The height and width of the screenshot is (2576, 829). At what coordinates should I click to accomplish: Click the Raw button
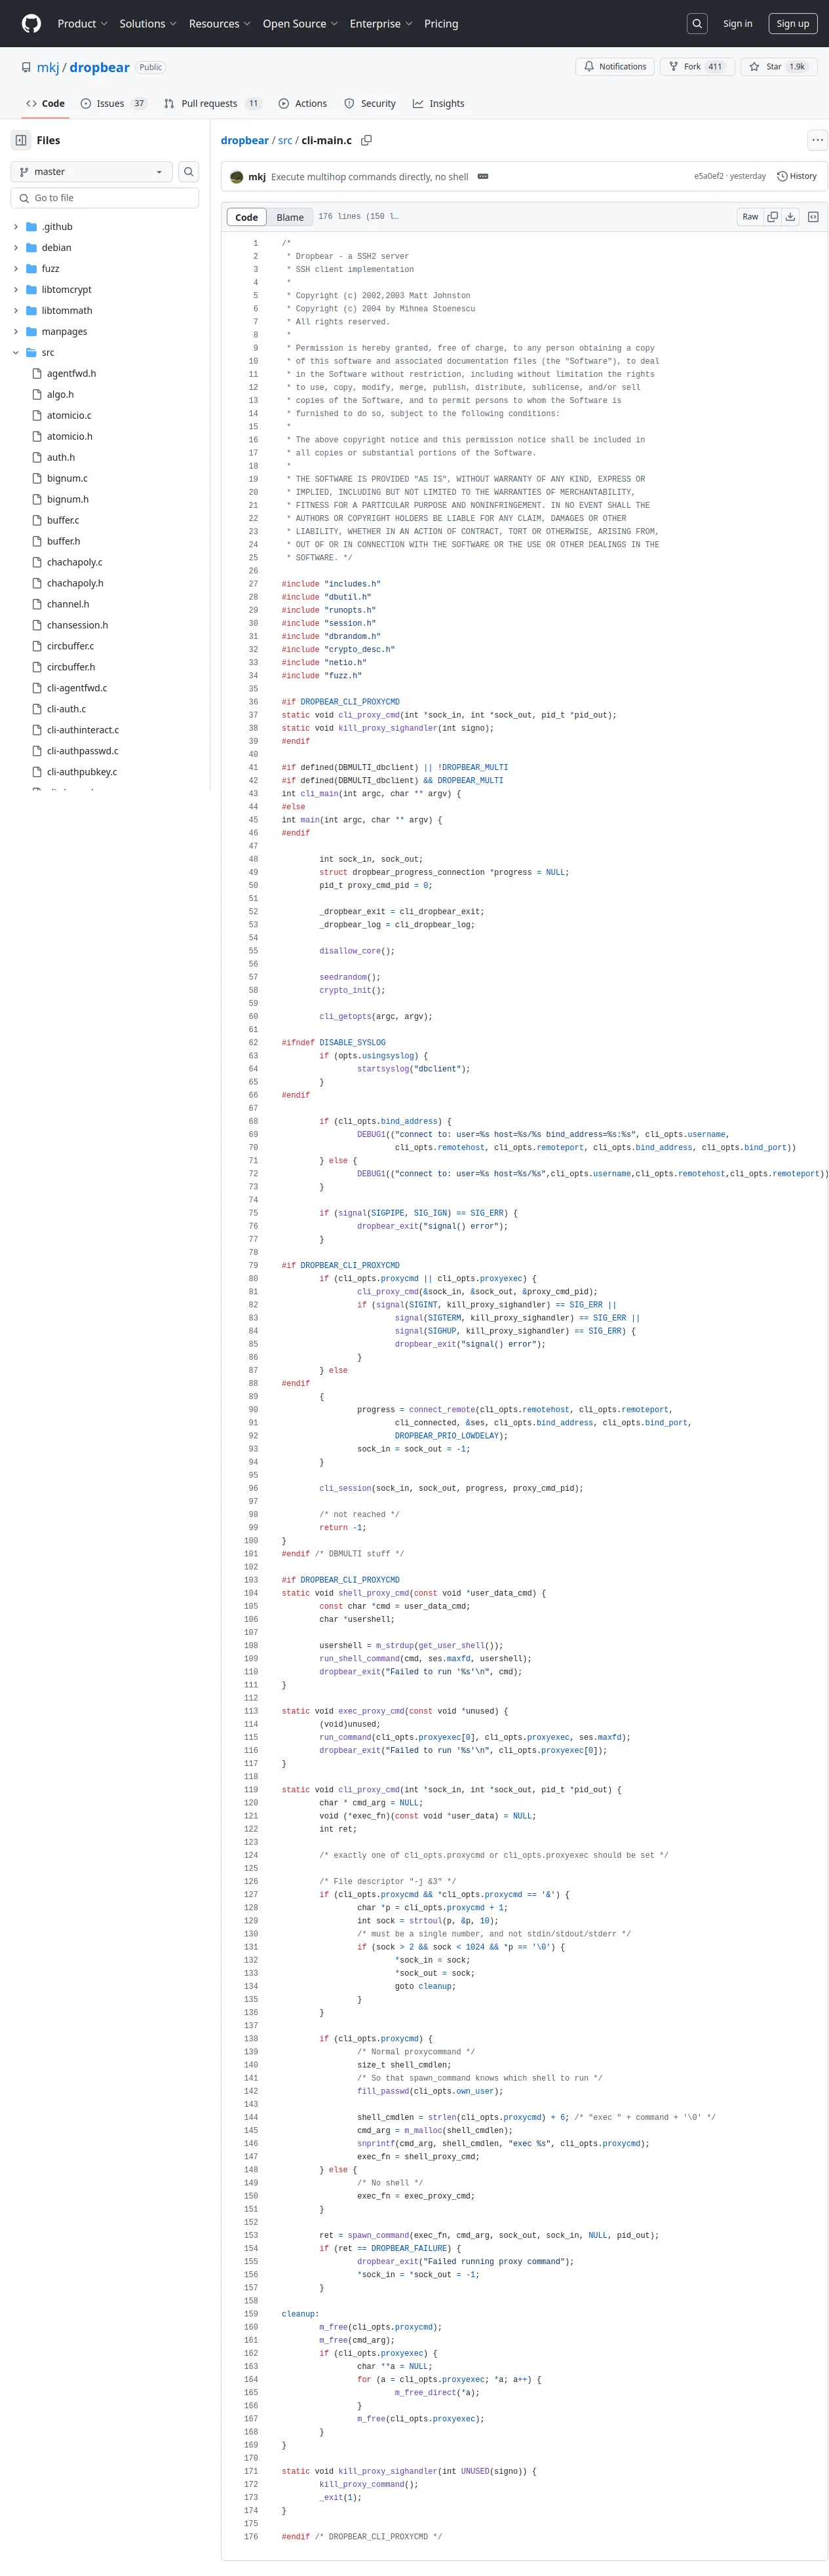point(750,217)
